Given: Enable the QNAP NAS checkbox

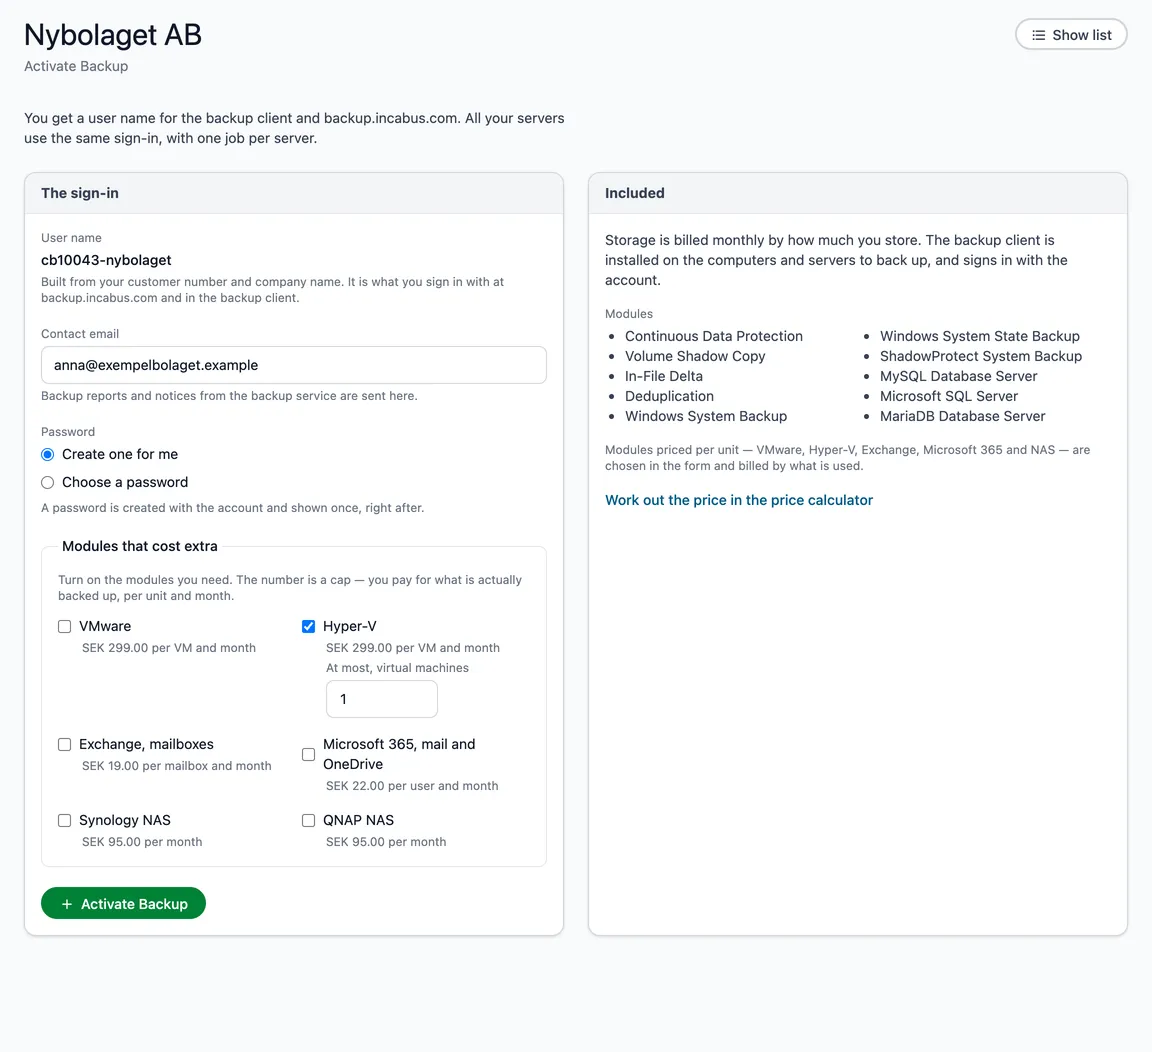Looking at the screenshot, I should (x=309, y=820).
